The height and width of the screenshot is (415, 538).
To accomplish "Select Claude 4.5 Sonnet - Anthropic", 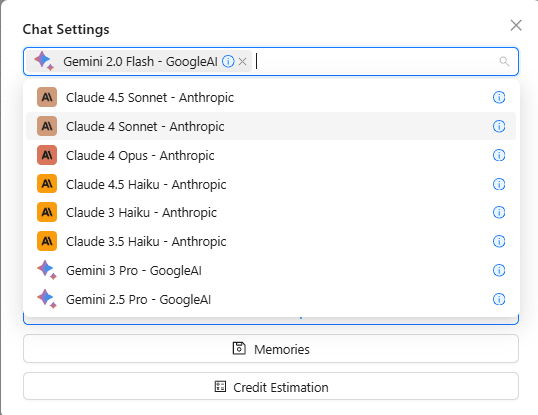I will (x=271, y=97).
